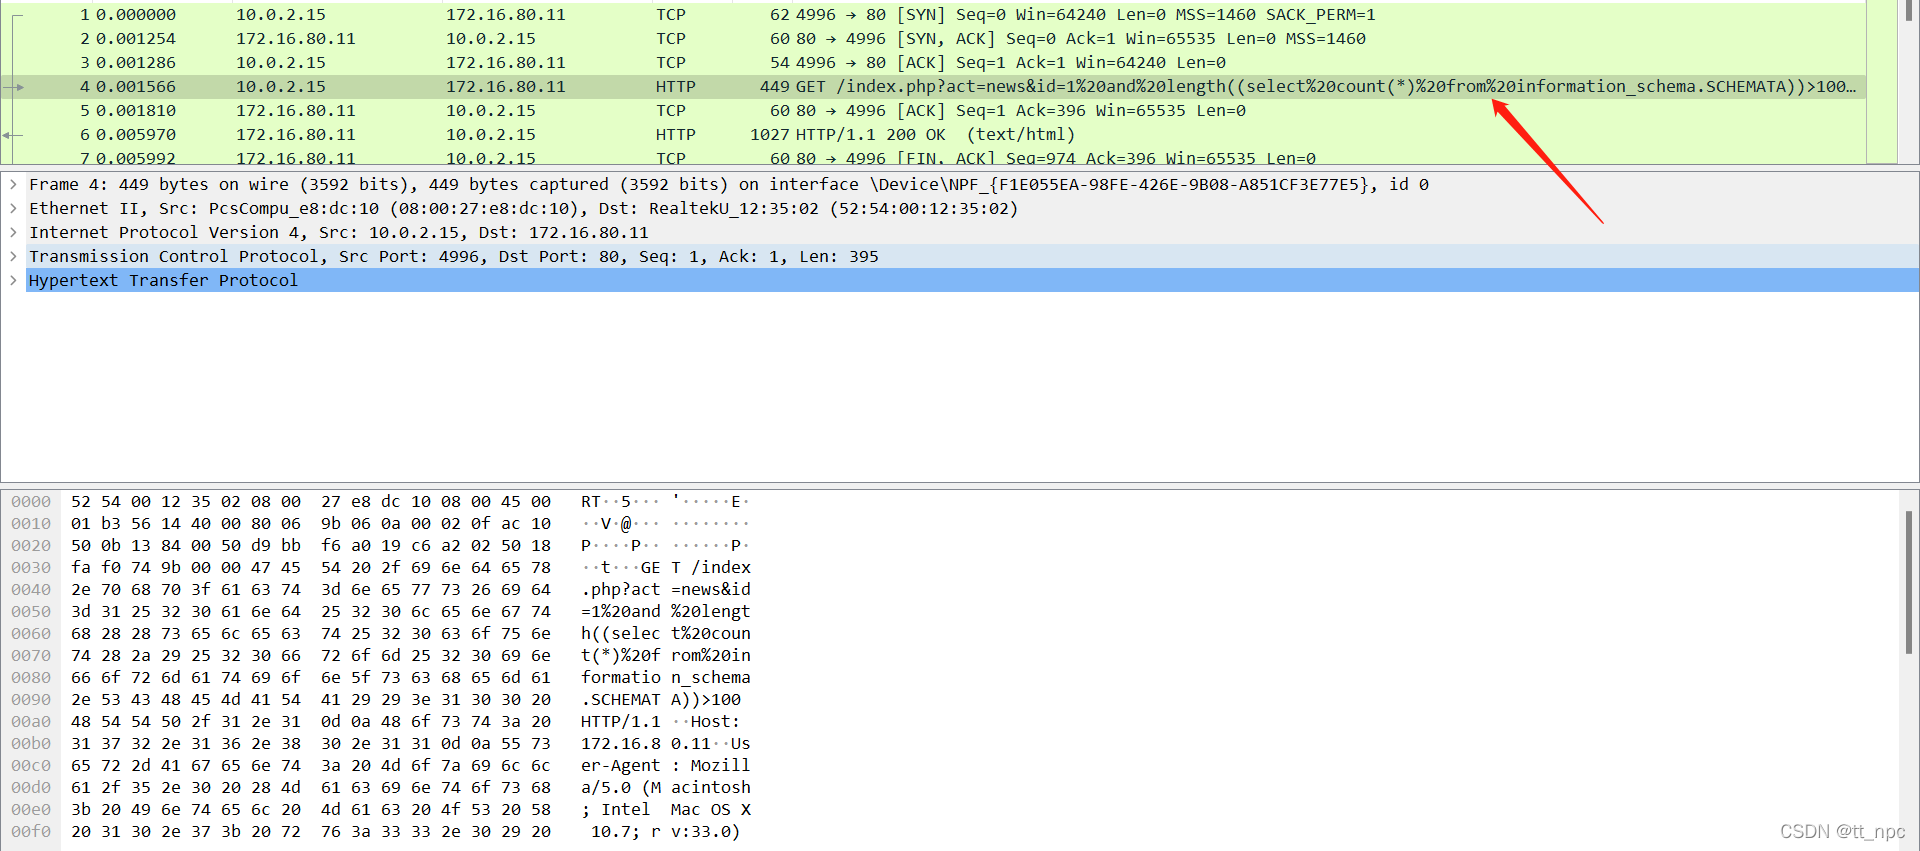
Task: Expand Hypertext Transfer Protocol node
Action: coord(13,280)
